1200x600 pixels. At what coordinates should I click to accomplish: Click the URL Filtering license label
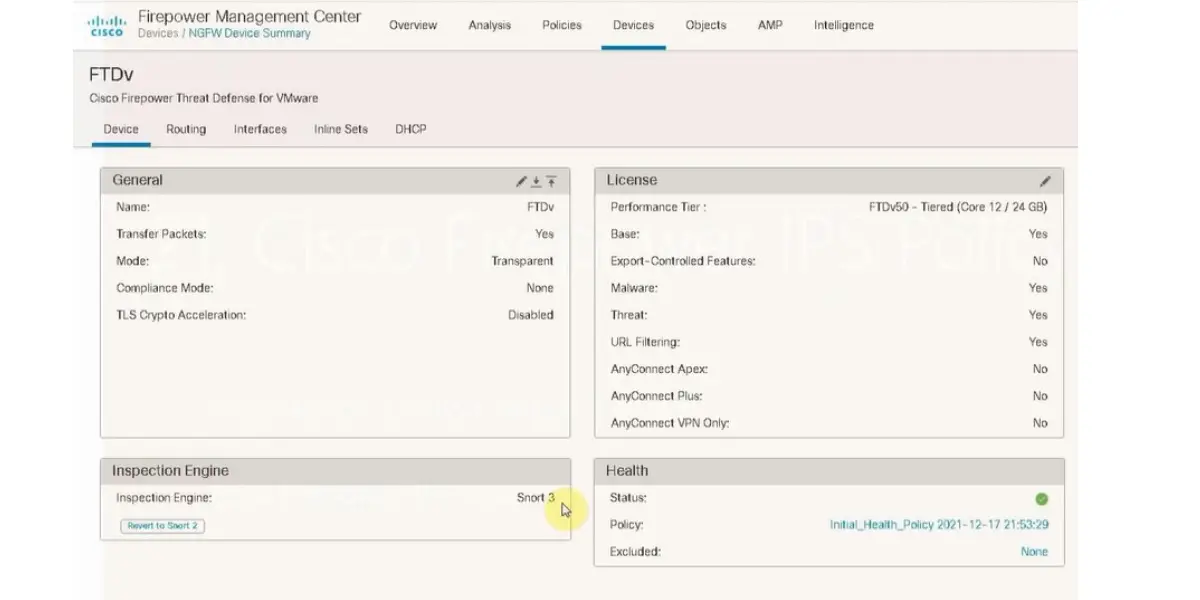tap(645, 342)
